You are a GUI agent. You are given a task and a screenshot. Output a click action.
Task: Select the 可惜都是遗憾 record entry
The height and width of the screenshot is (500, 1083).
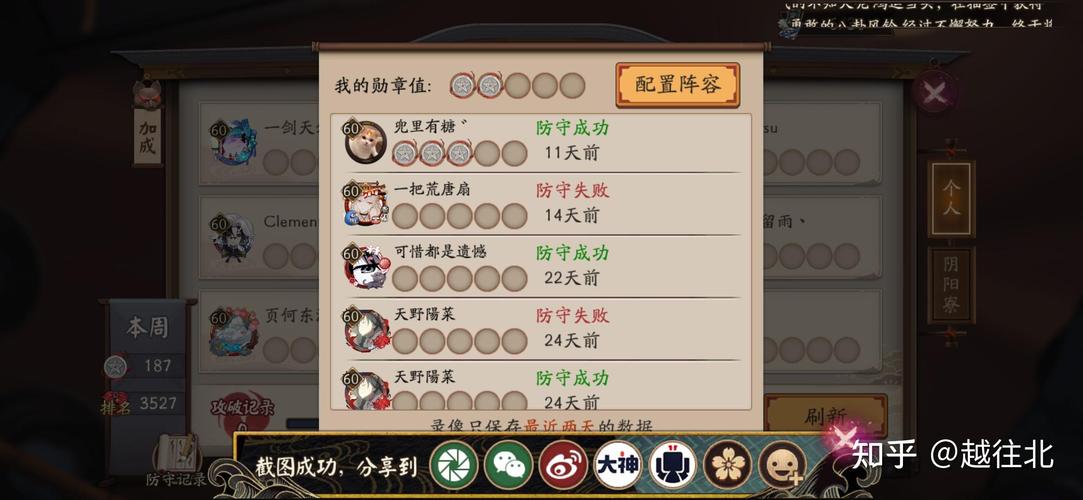point(541,267)
